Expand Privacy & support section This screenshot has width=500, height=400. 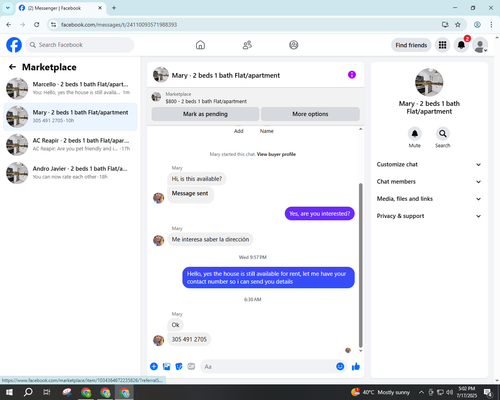click(429, 216)
